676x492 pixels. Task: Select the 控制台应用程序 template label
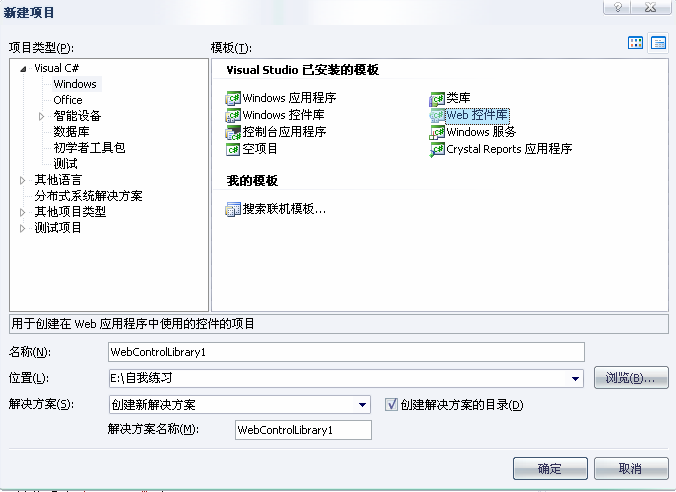click(284, 132)
